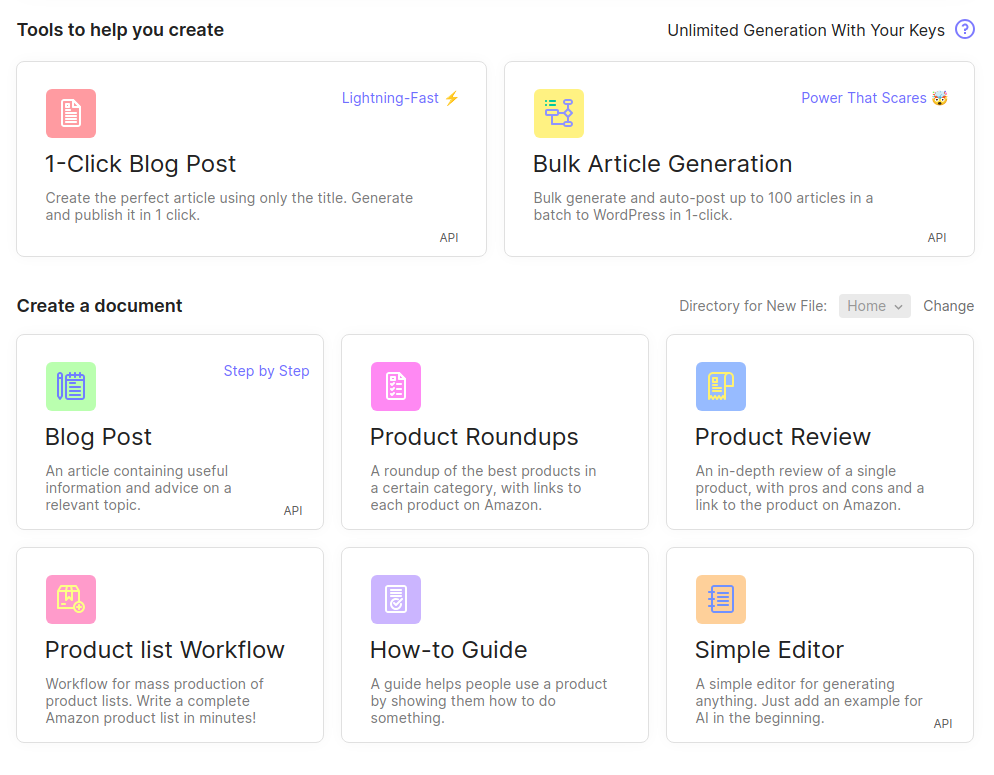Click the orange Simple Editor notebook icon
The height and width of the screenshot is (775, 994).
pyautogui.click(x=720, y=599)
